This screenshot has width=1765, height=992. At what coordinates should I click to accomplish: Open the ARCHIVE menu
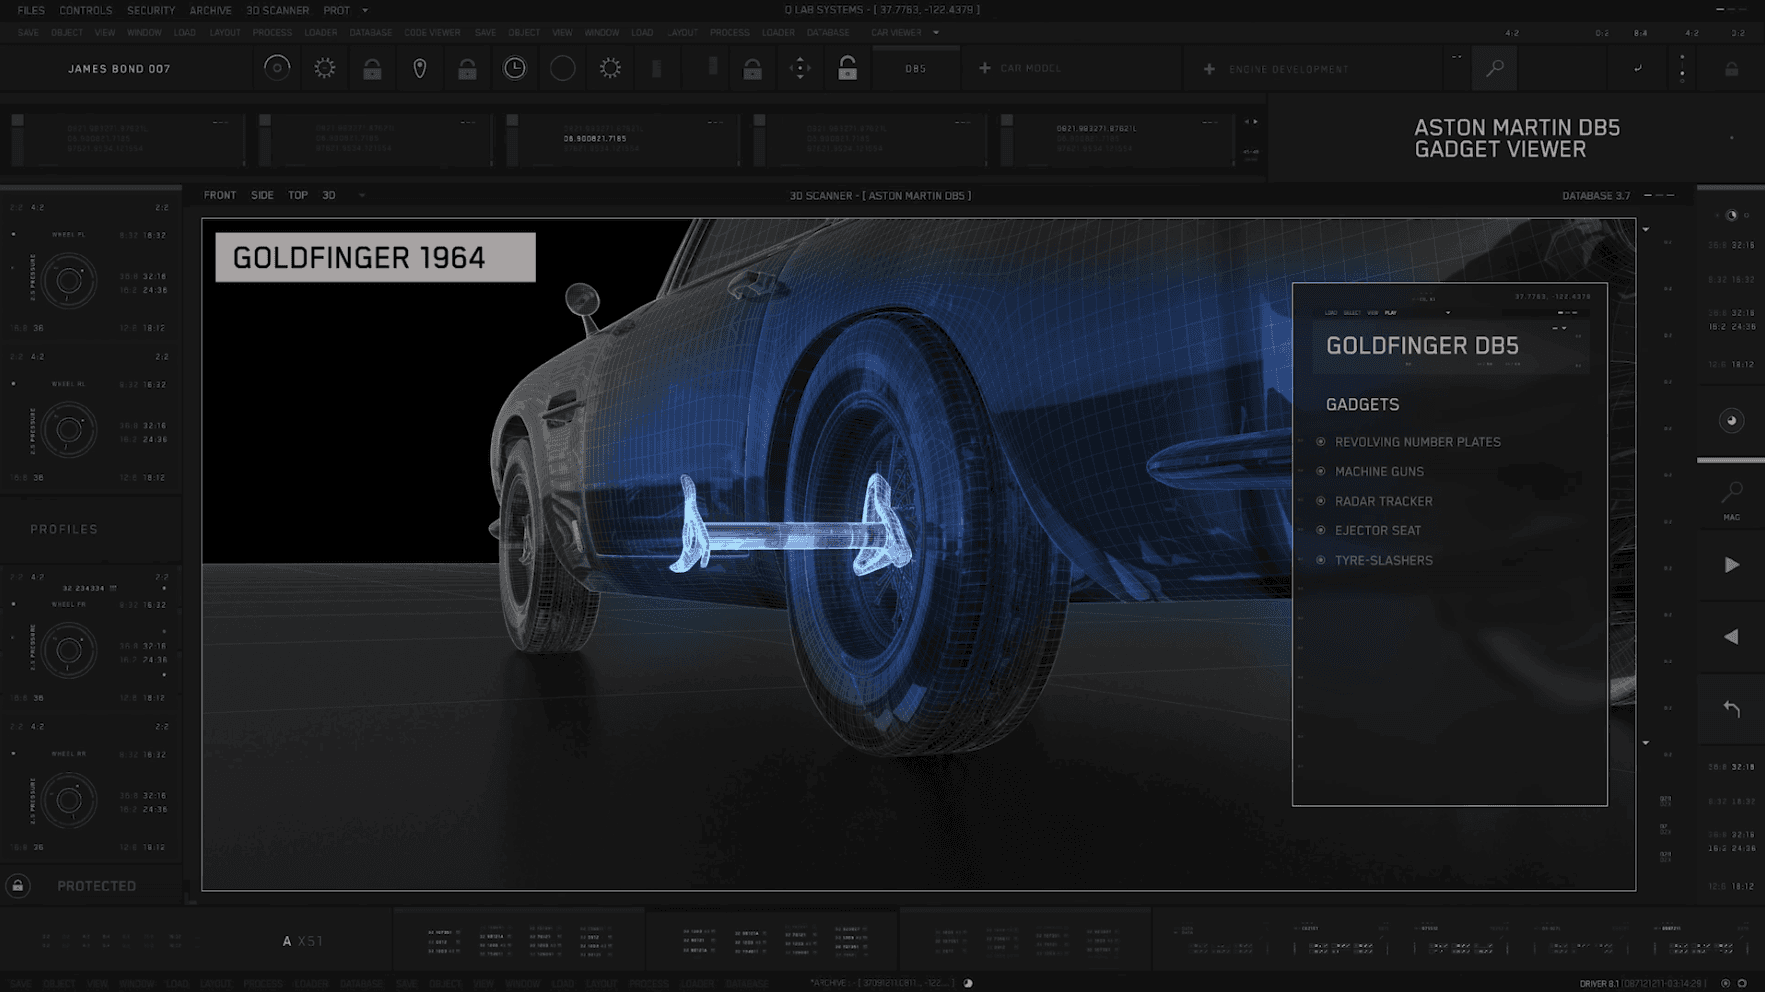[210, 10]
